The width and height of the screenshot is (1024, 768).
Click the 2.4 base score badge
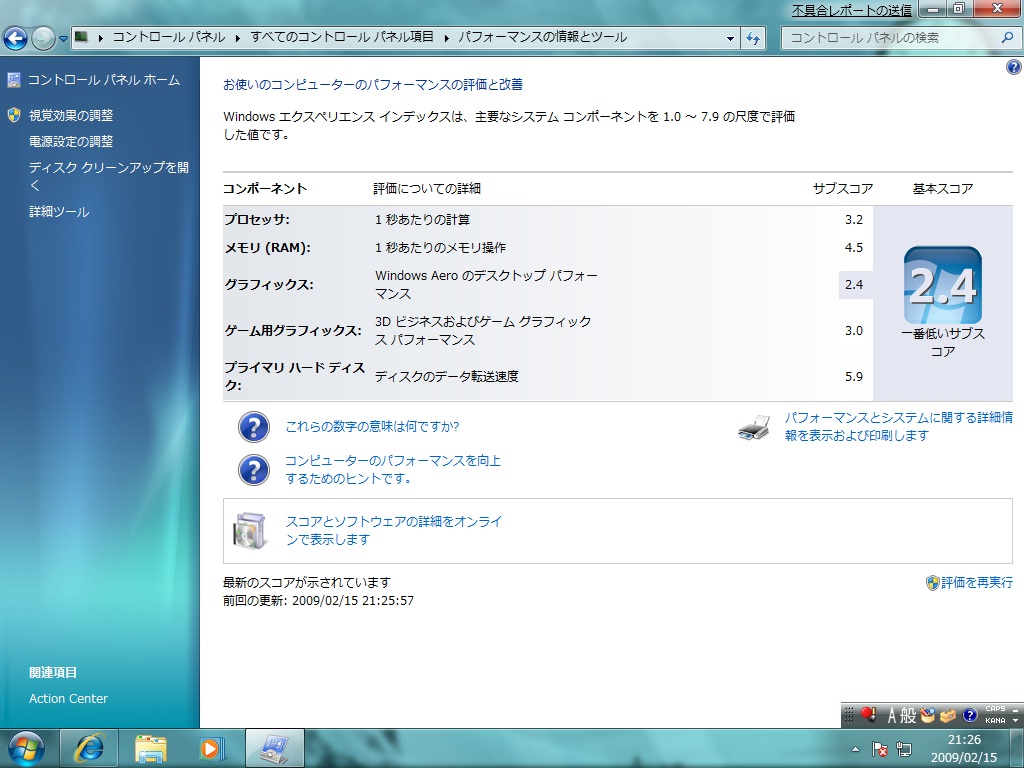pyautogui.click(x=942, y=285)
